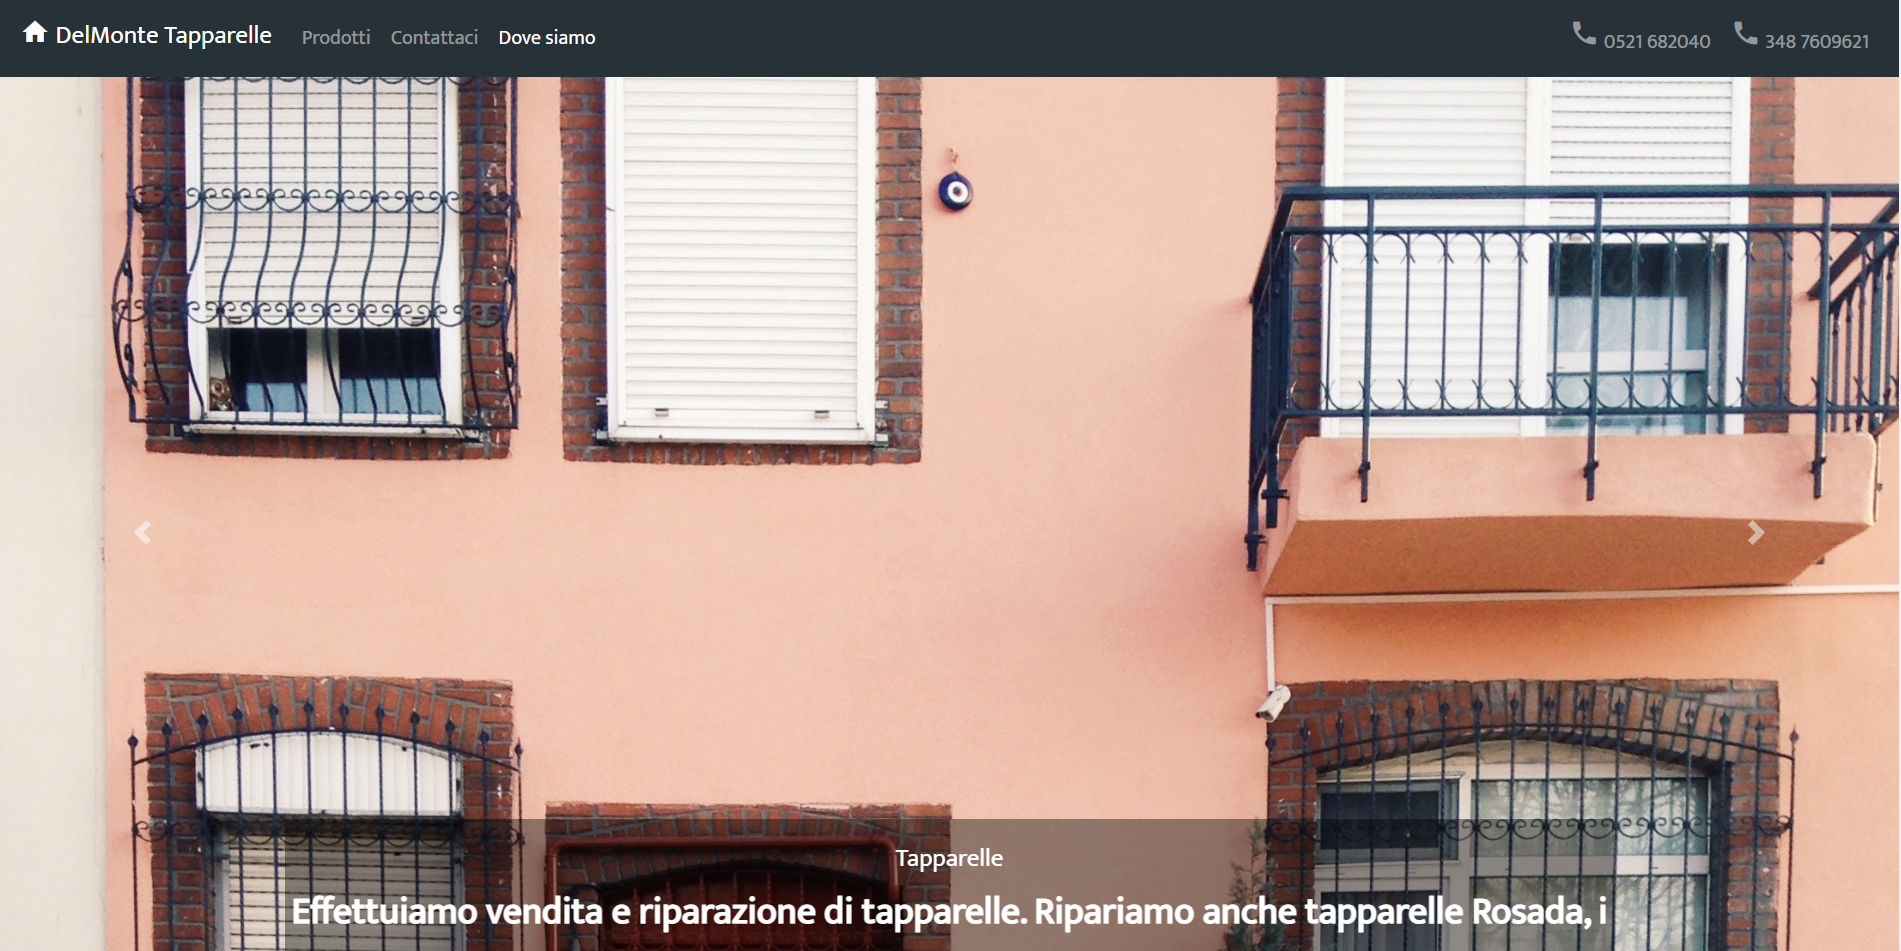This screenshot has height=951, width=1901.
Task: Select the Dove siamo navigation item
Action: [x=547, y=37]
